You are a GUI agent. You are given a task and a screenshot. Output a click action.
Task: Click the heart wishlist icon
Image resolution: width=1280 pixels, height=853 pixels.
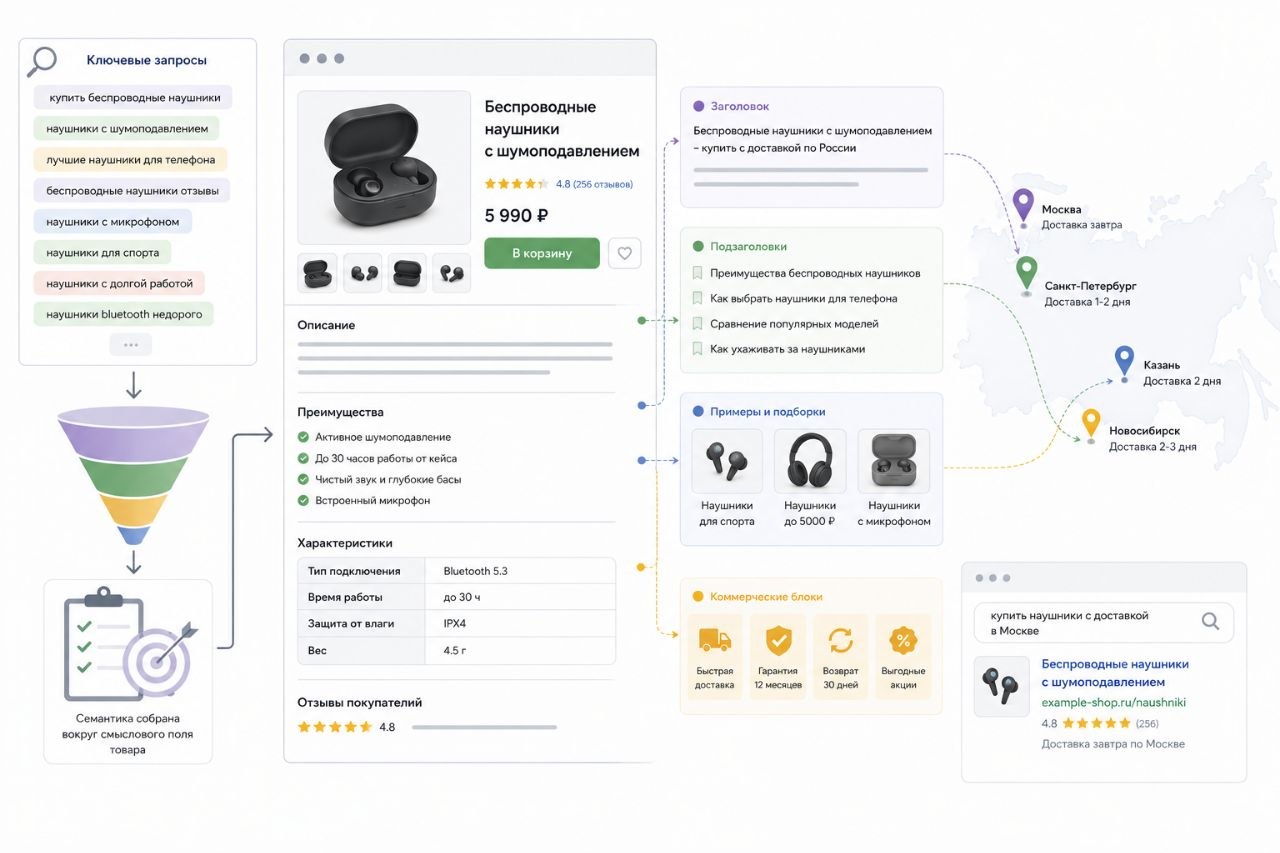pyautogui.click(x=625, y=253)
